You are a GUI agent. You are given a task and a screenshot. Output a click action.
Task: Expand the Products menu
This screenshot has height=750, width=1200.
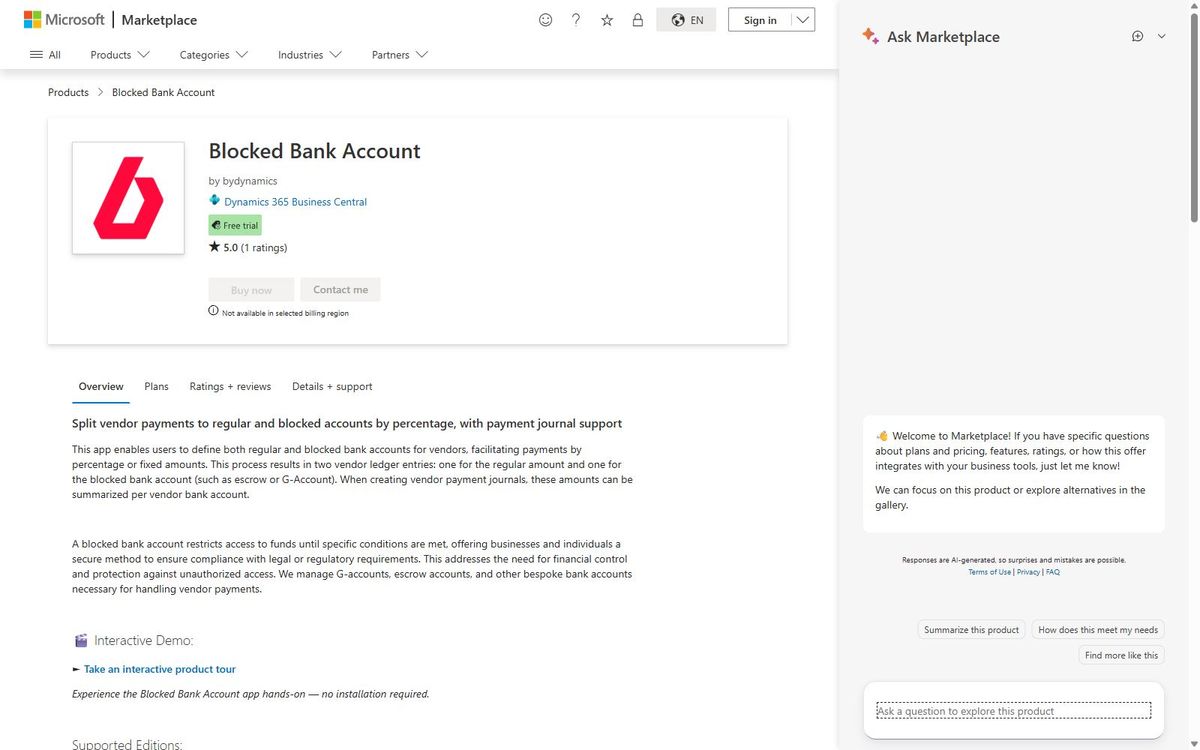point(120,55)
